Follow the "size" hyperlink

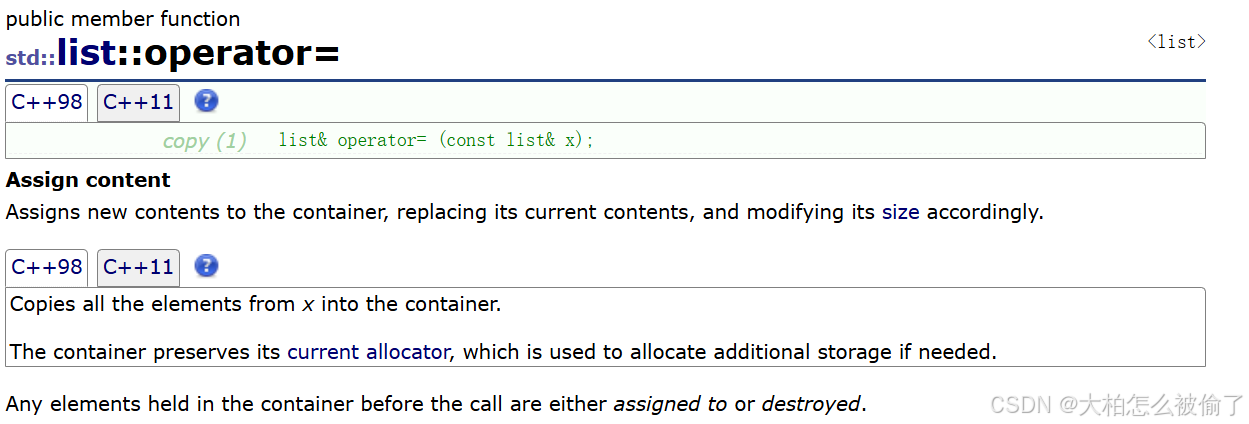(x=900, y=212)
